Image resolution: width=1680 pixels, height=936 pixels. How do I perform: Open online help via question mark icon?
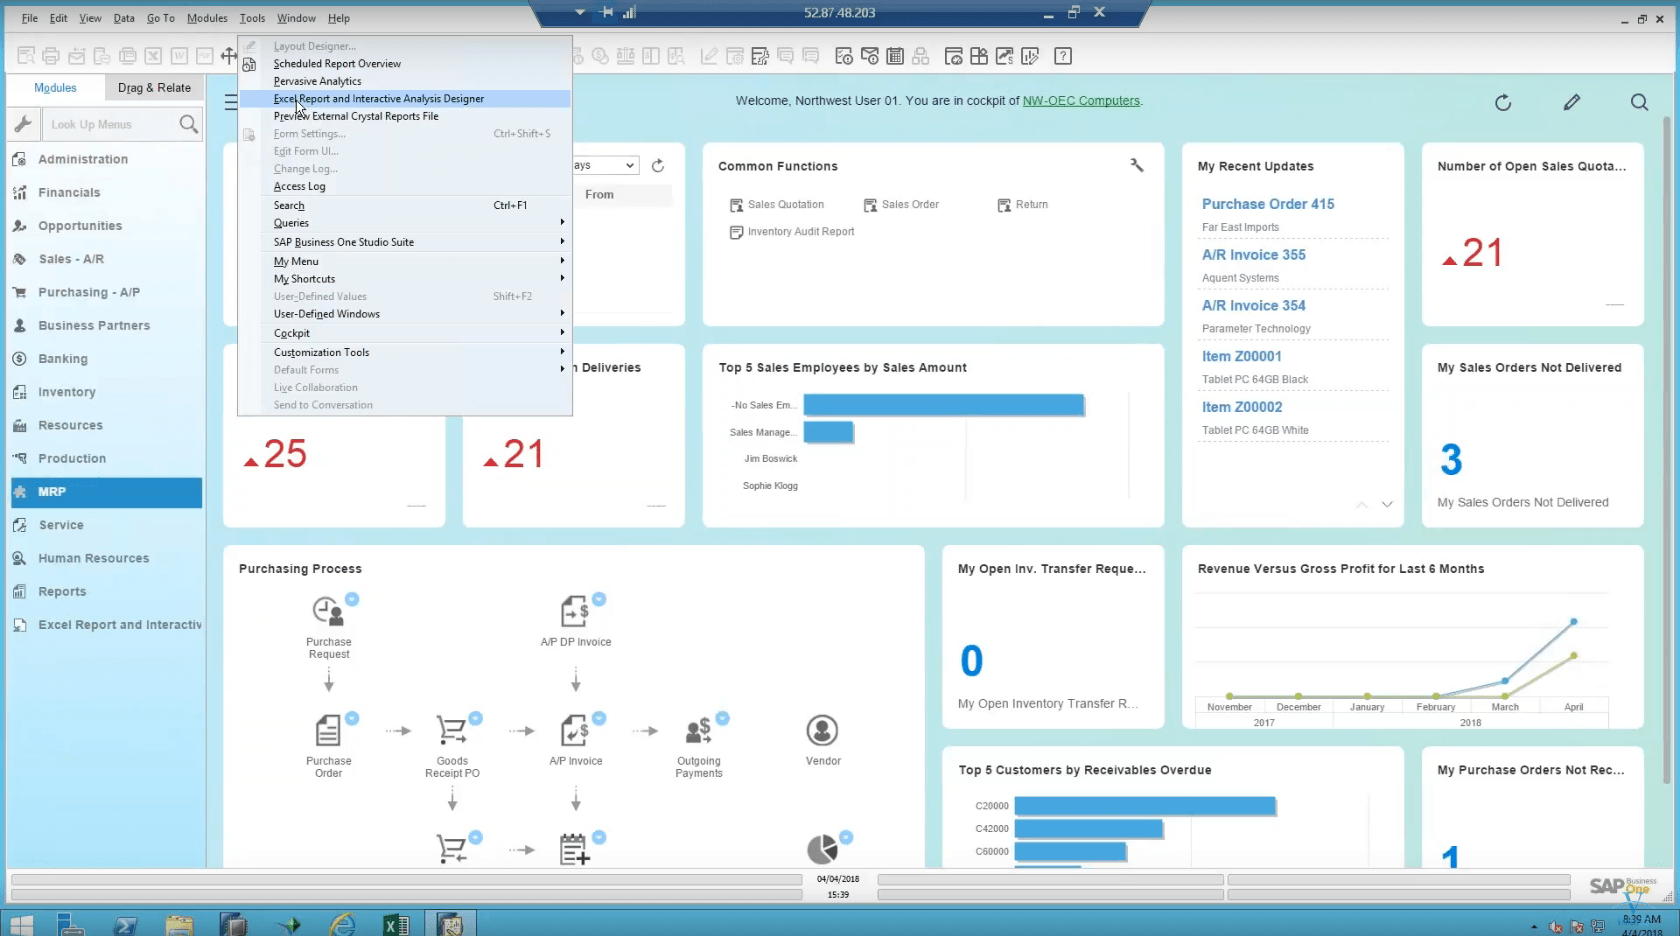point(1063,56)
